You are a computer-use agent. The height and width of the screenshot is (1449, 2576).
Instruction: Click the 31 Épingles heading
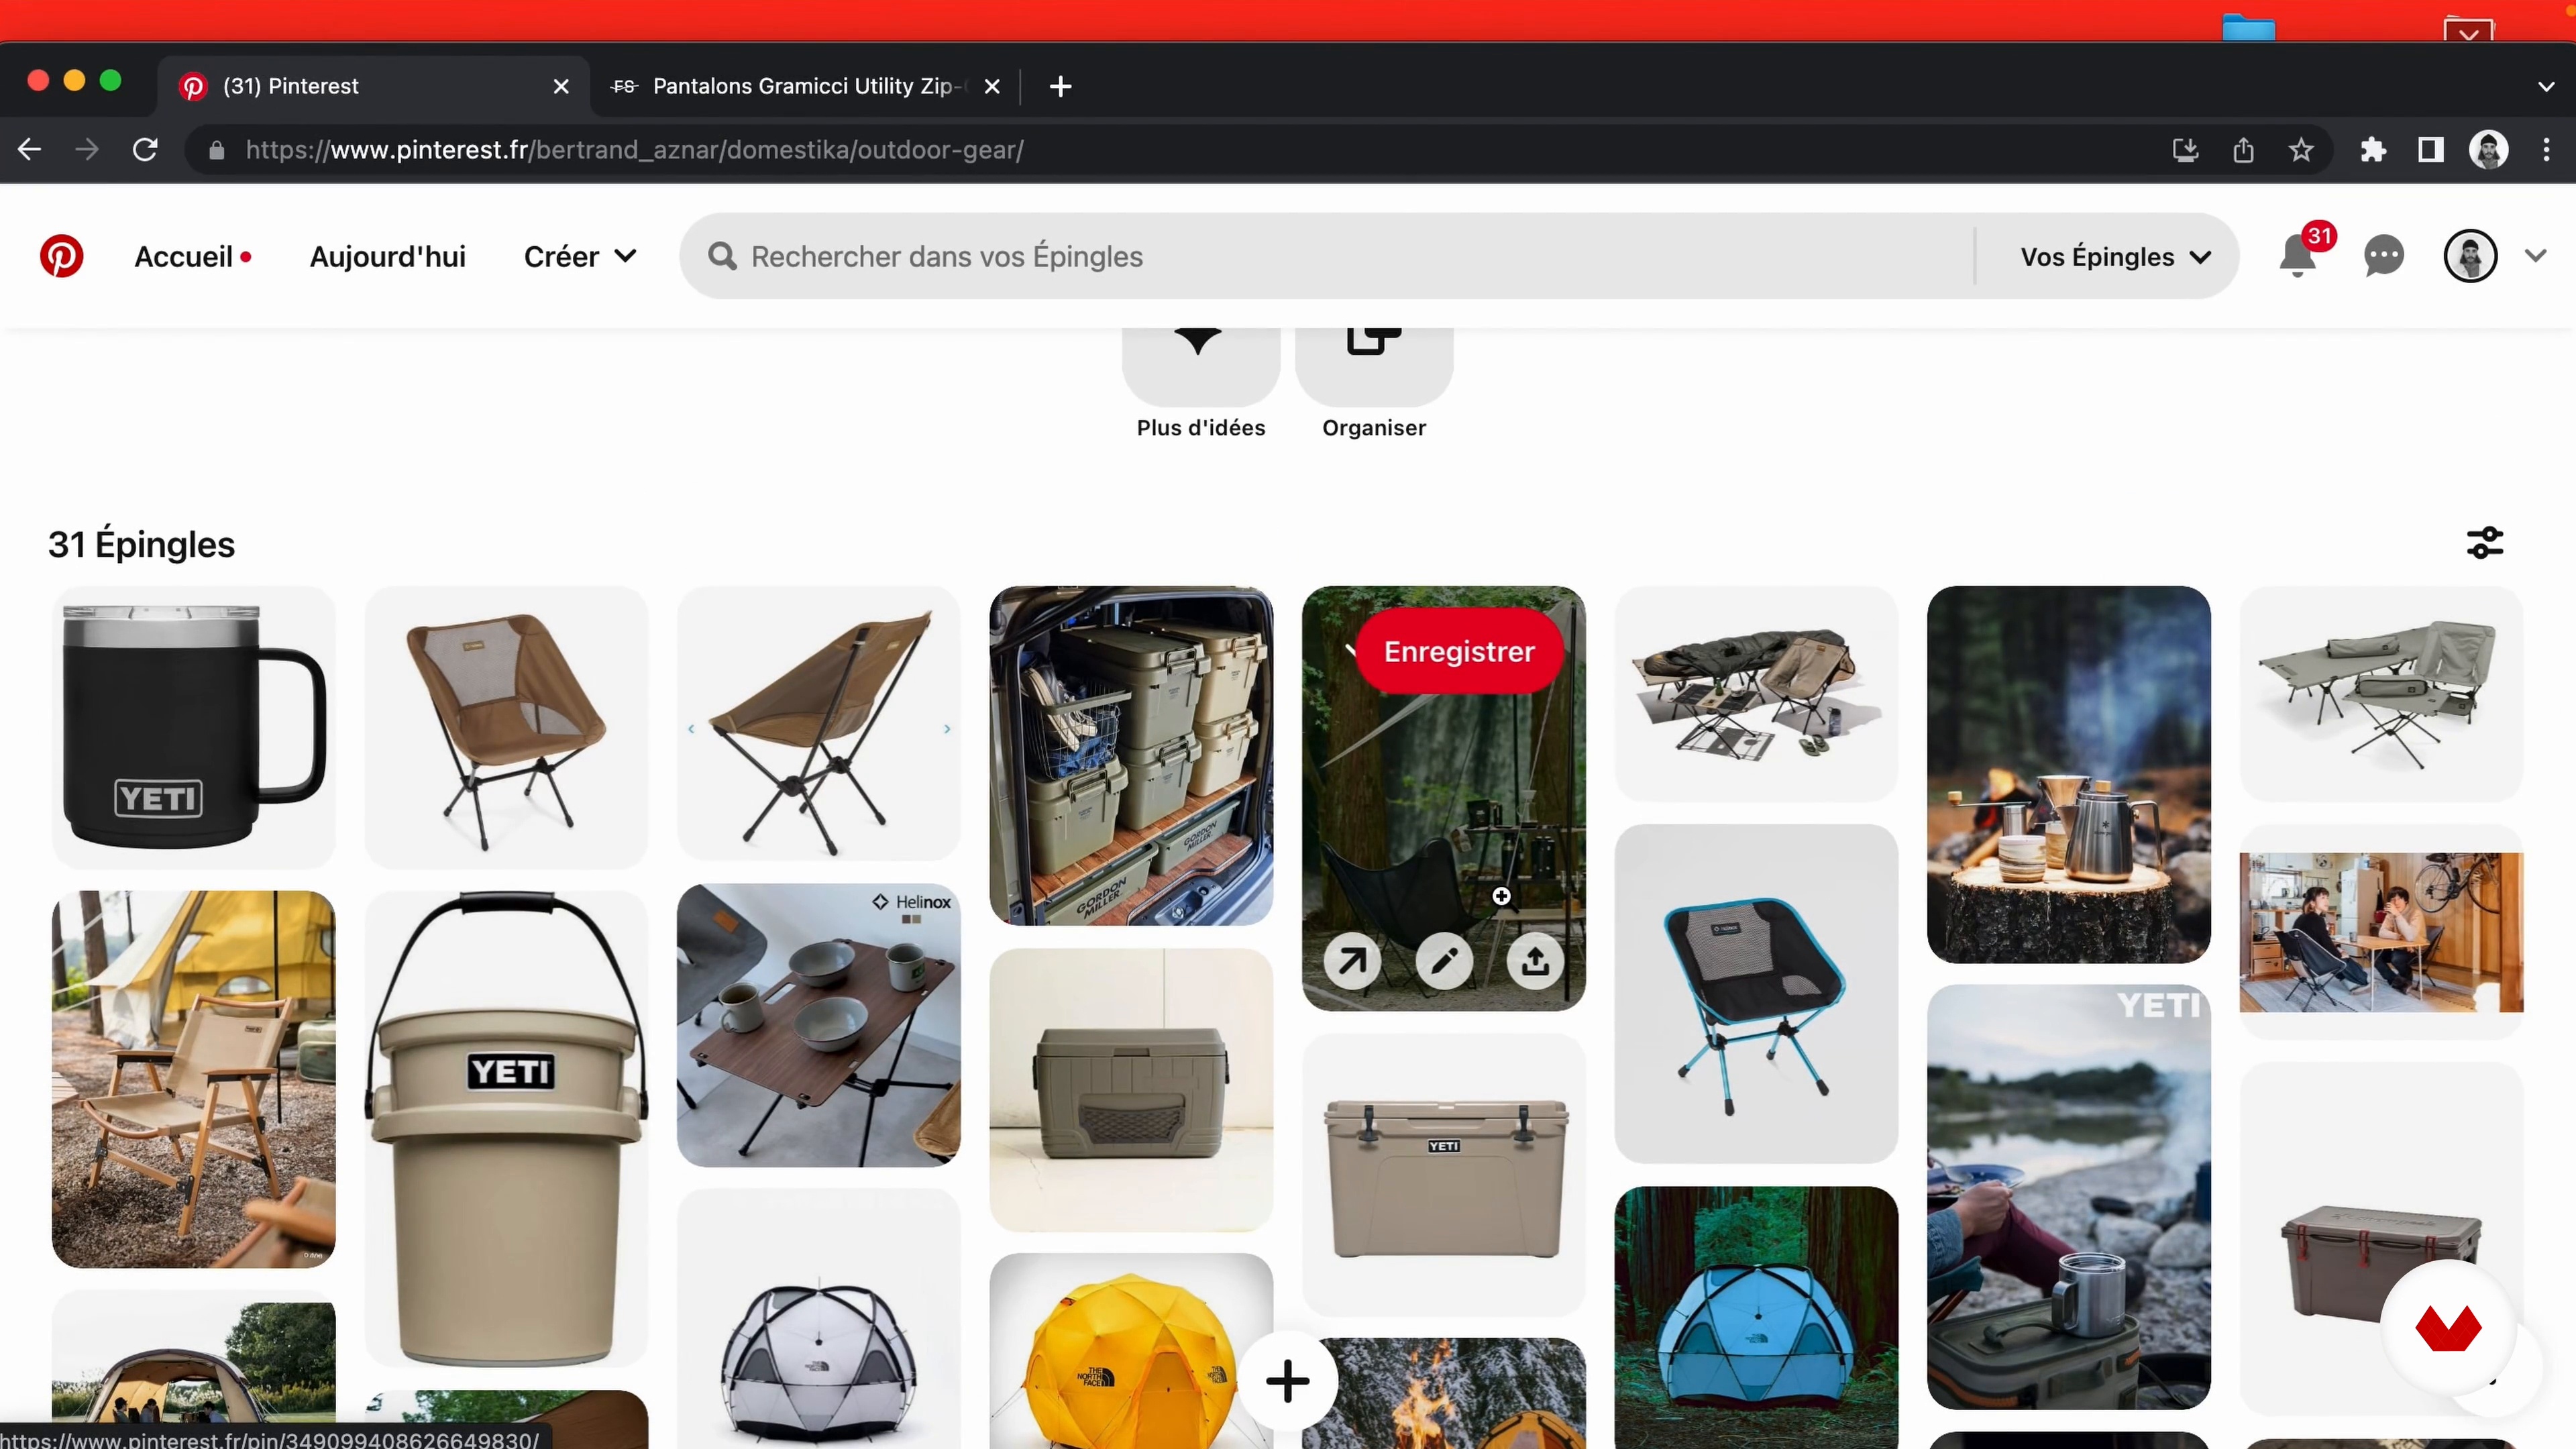click(141, 544)
